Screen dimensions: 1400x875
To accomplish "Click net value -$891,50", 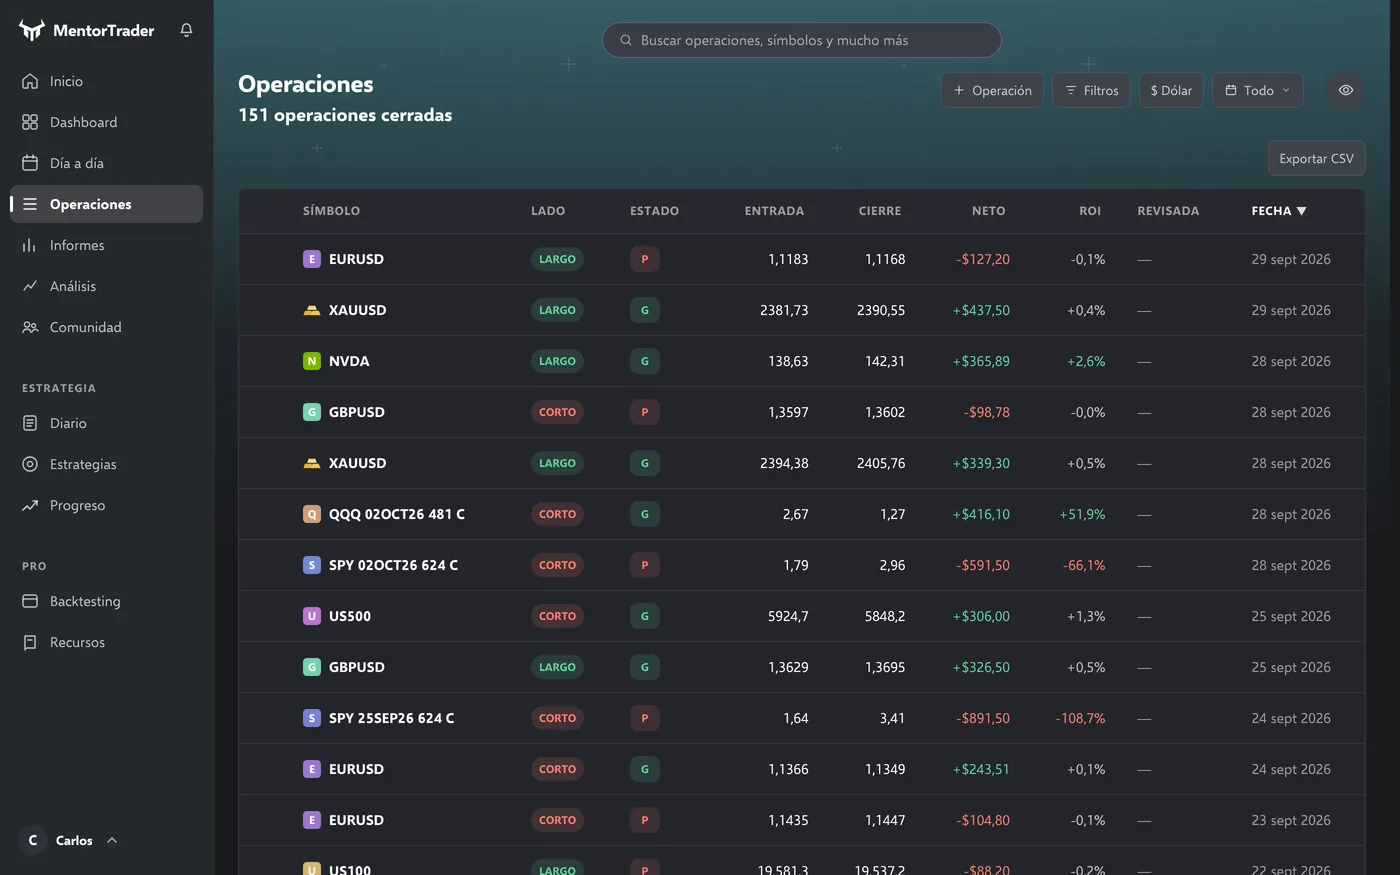I will point(983,718).
